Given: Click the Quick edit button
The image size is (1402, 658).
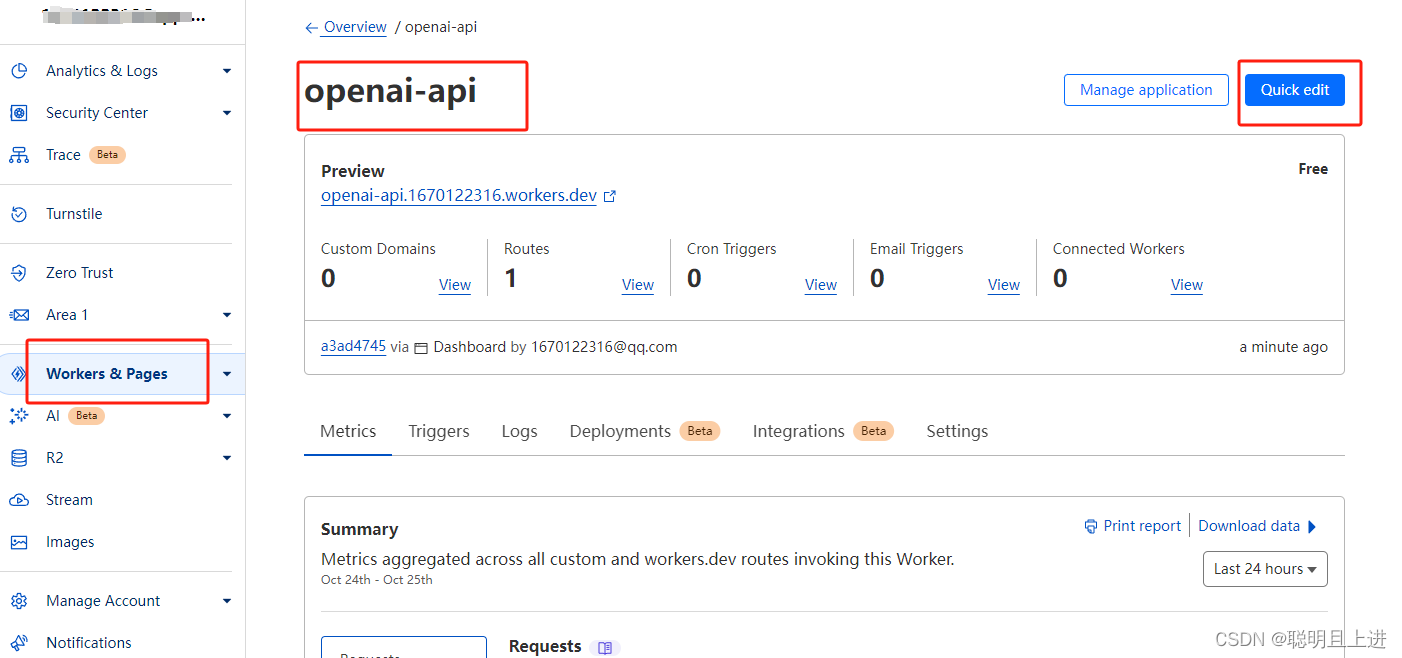Looking at the screenshot, I should pyautogui.click(x=1295, y=90).
